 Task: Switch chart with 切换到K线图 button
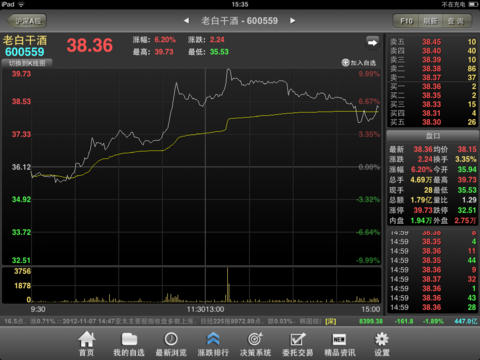click(27, 63)
